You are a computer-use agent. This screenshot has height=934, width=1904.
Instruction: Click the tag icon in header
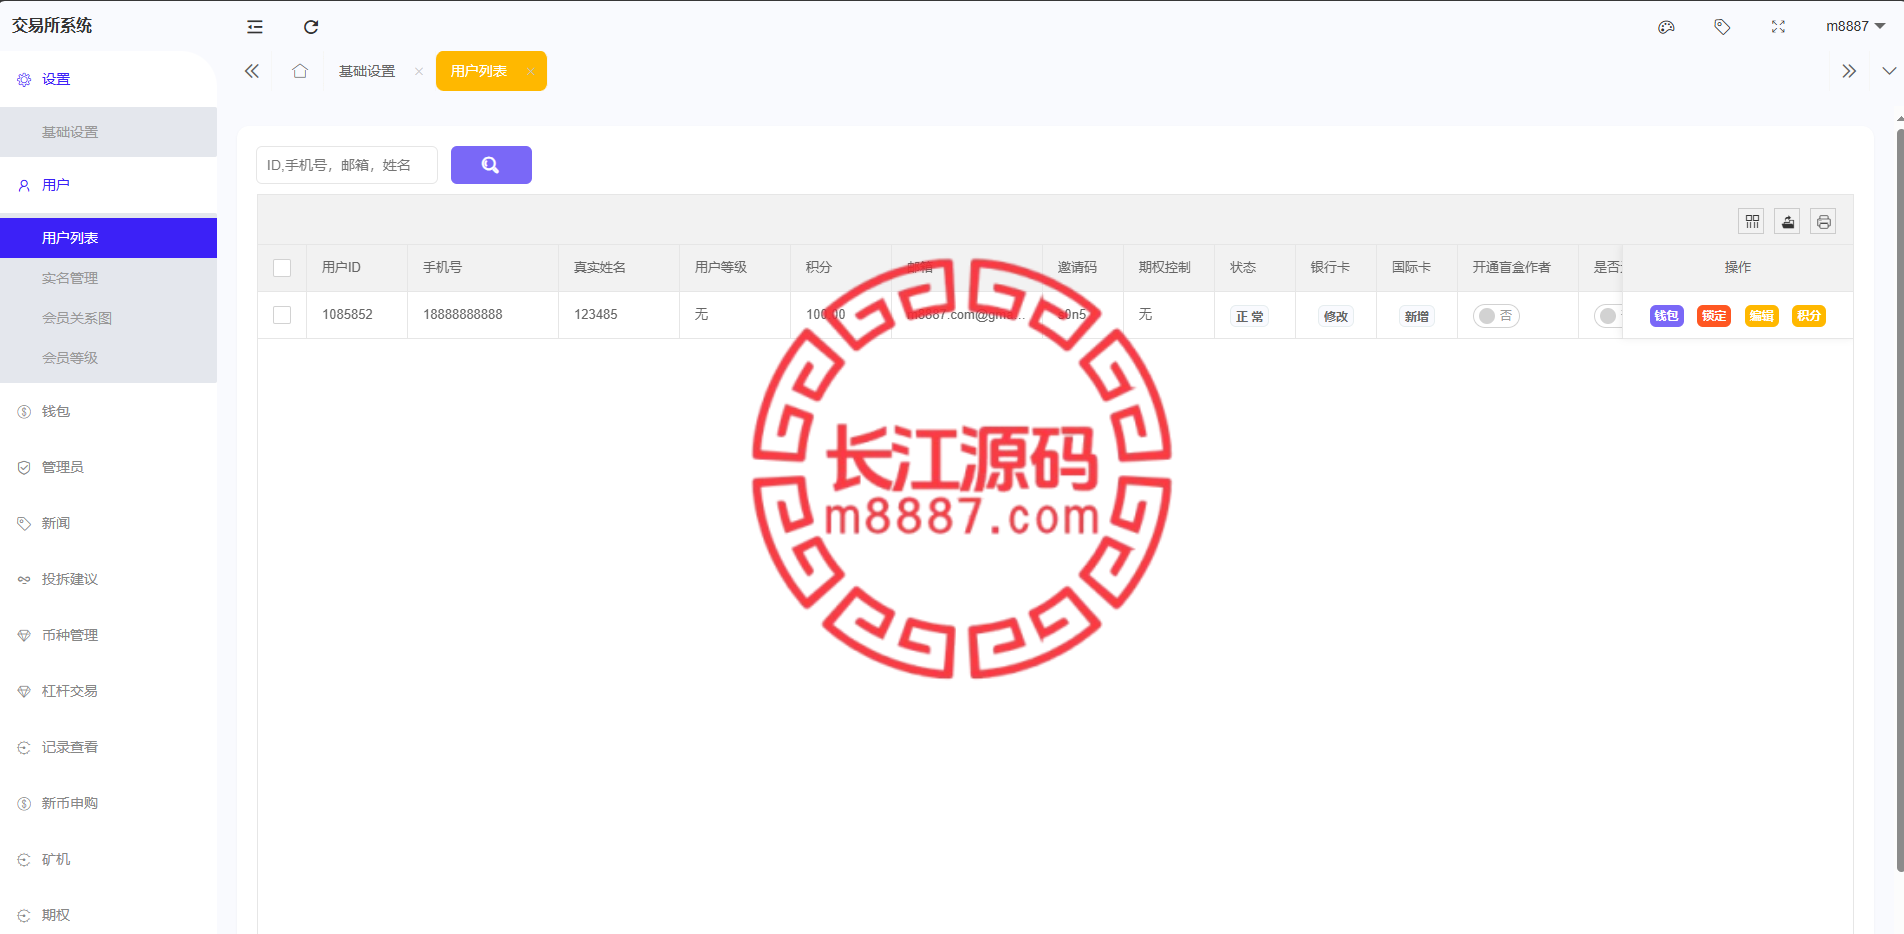click(x=1722, y=27)
